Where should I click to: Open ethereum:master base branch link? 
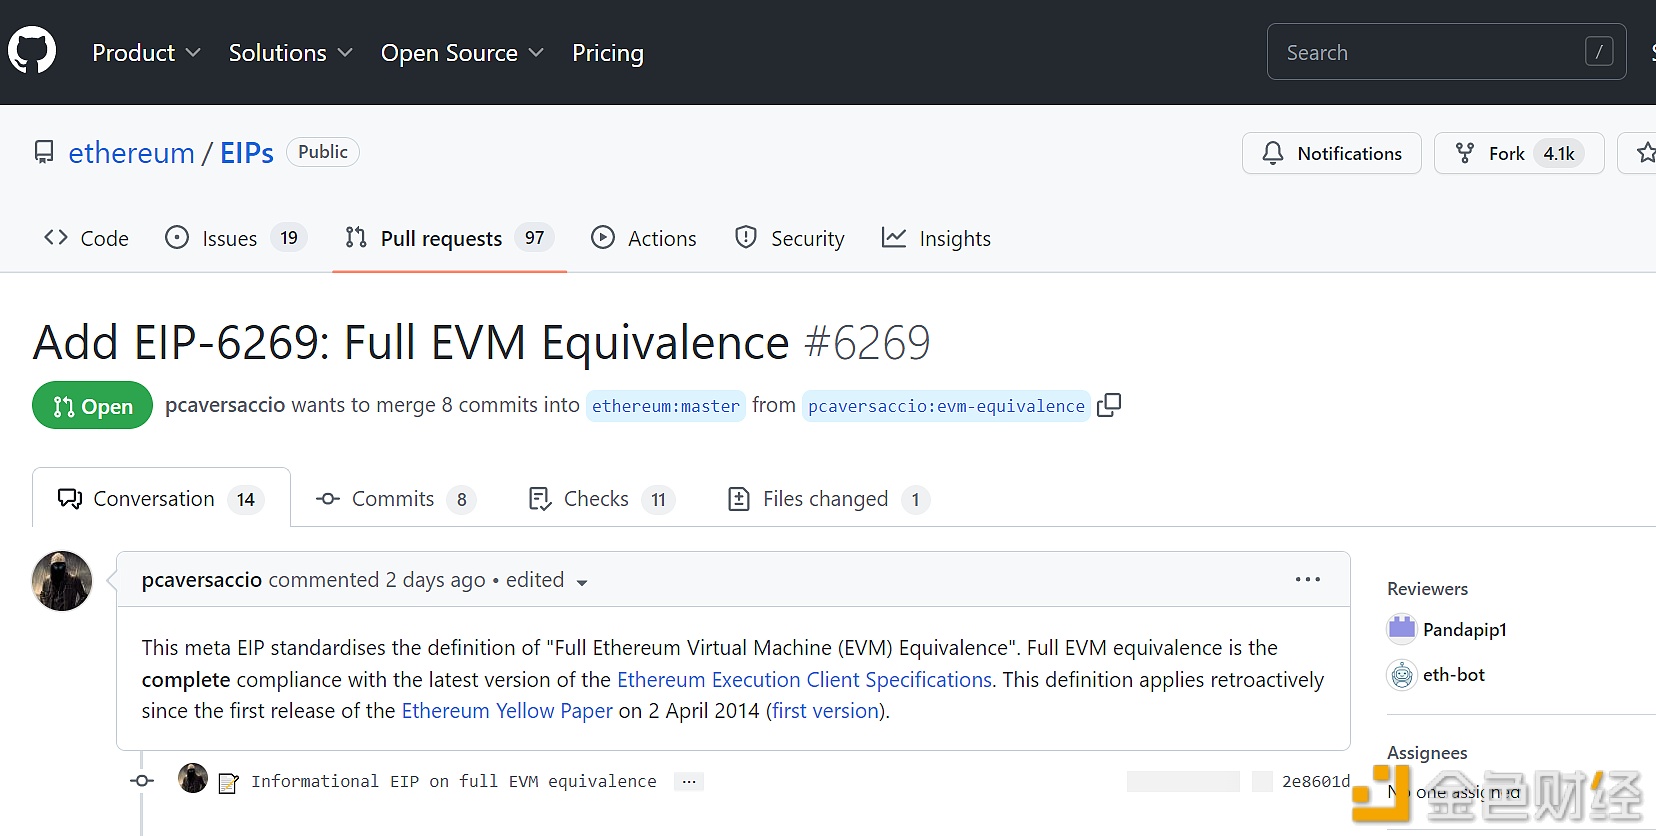(x=666, y=406)
